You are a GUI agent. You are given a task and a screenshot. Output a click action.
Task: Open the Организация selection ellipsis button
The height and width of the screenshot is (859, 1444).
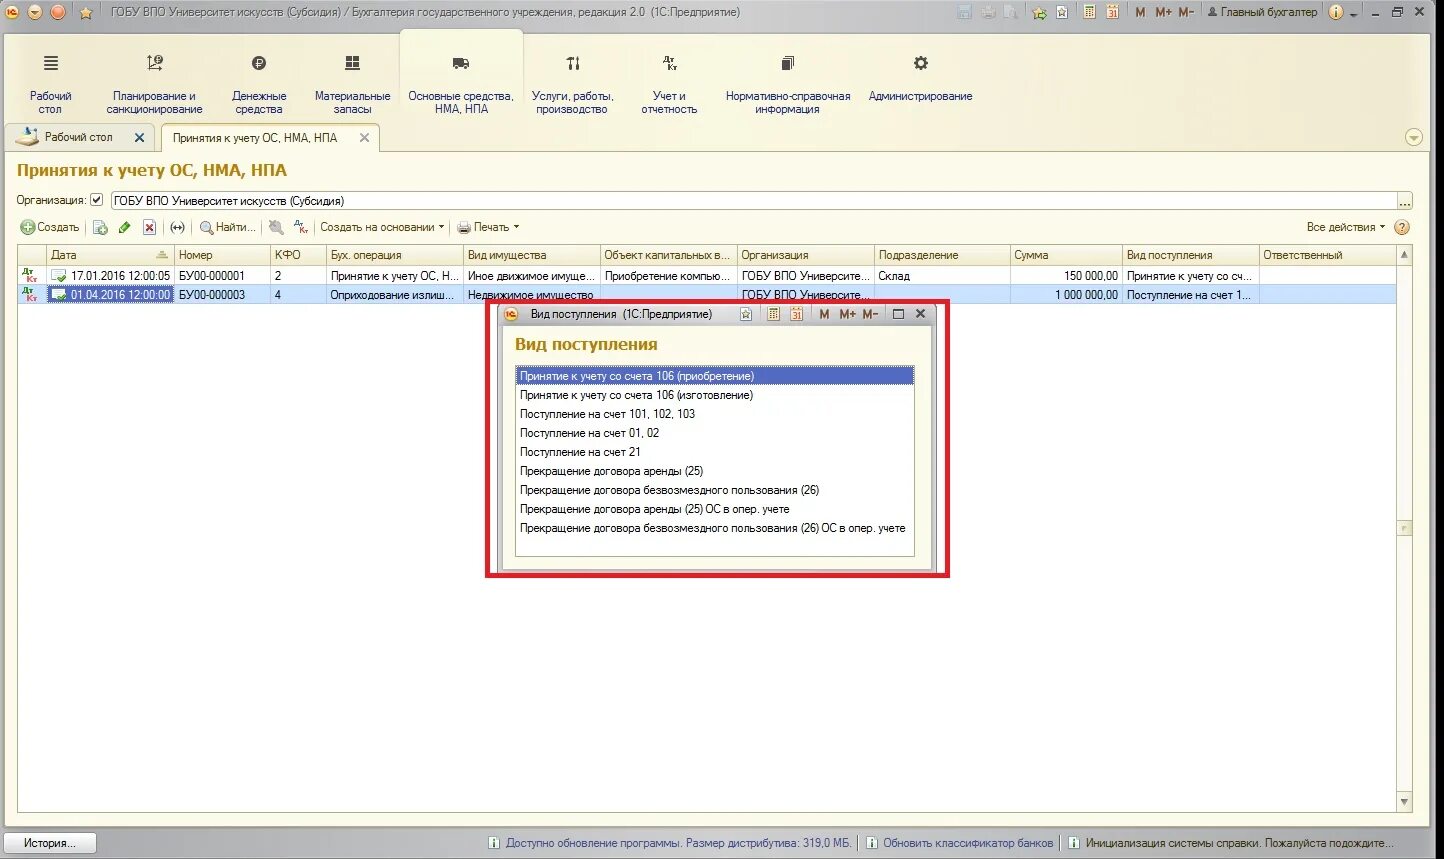point(1405,201)
